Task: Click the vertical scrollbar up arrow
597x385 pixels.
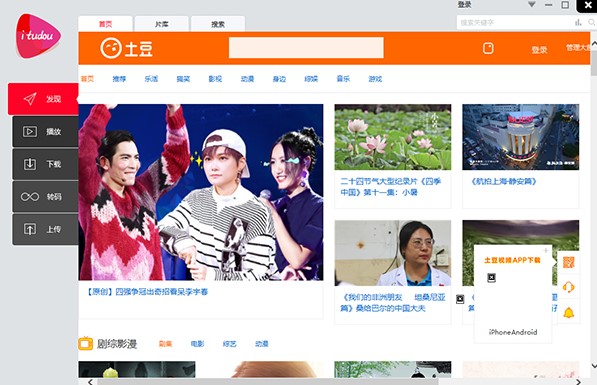Action: click(594, 45)
